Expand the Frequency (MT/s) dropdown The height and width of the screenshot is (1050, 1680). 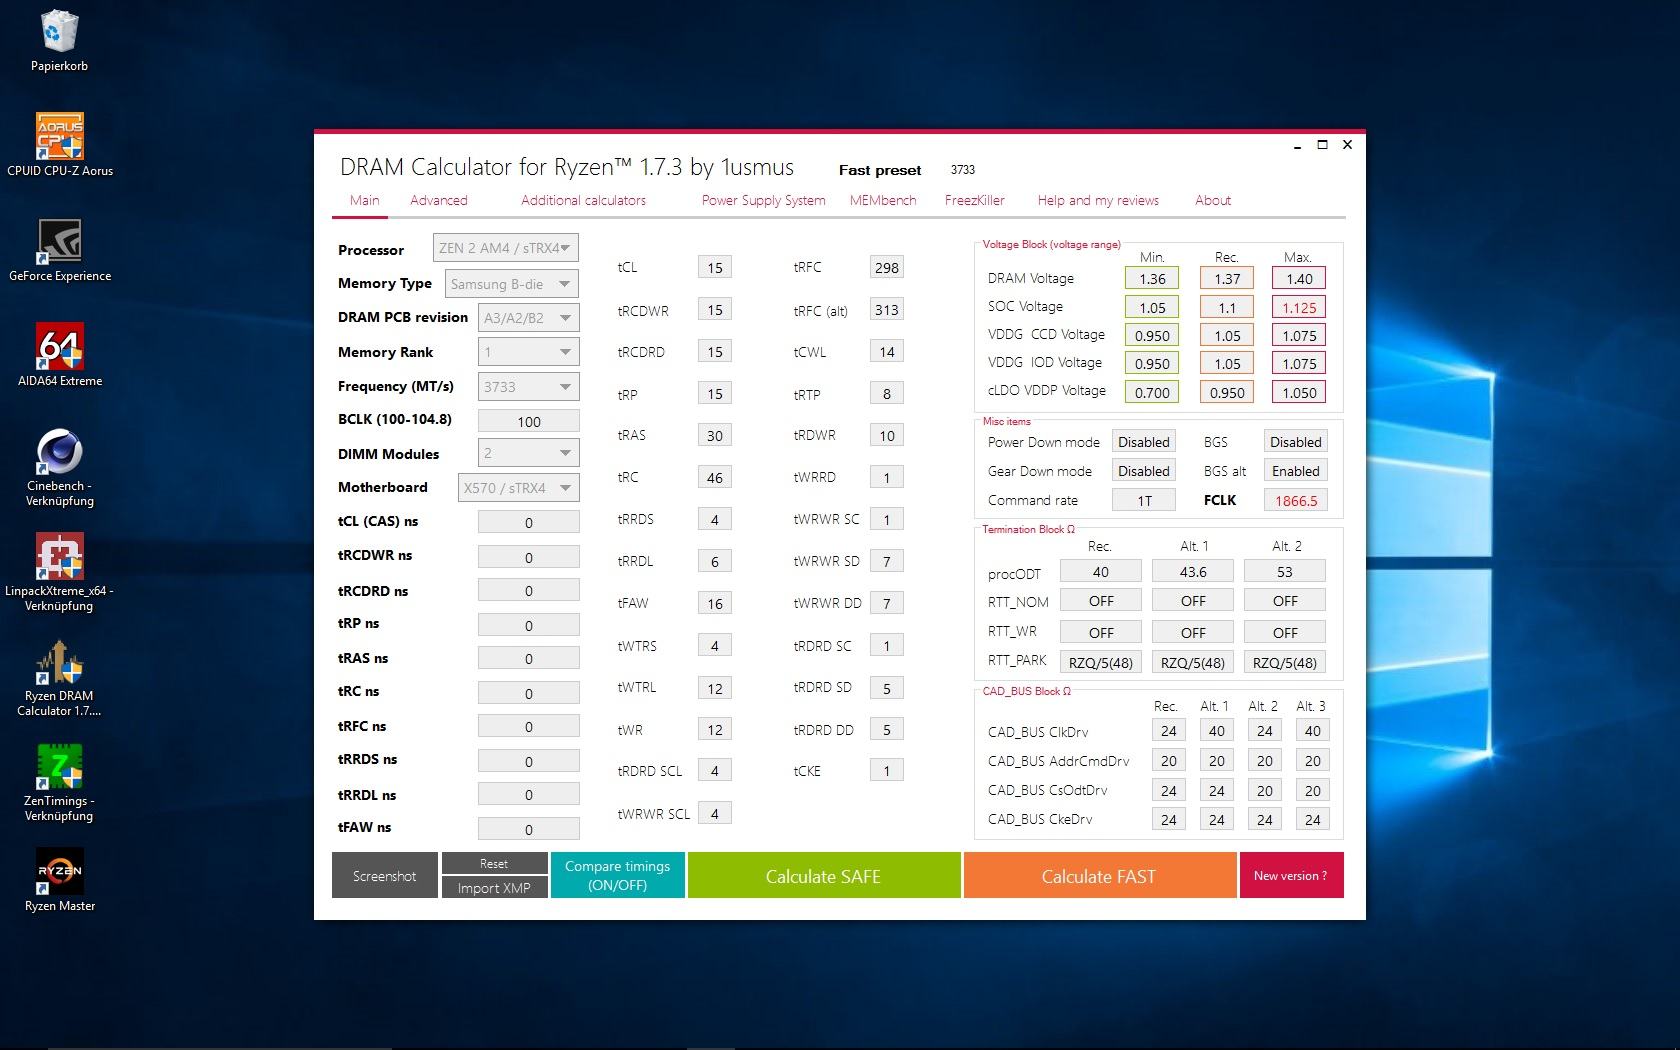click(x=529, y=387)
